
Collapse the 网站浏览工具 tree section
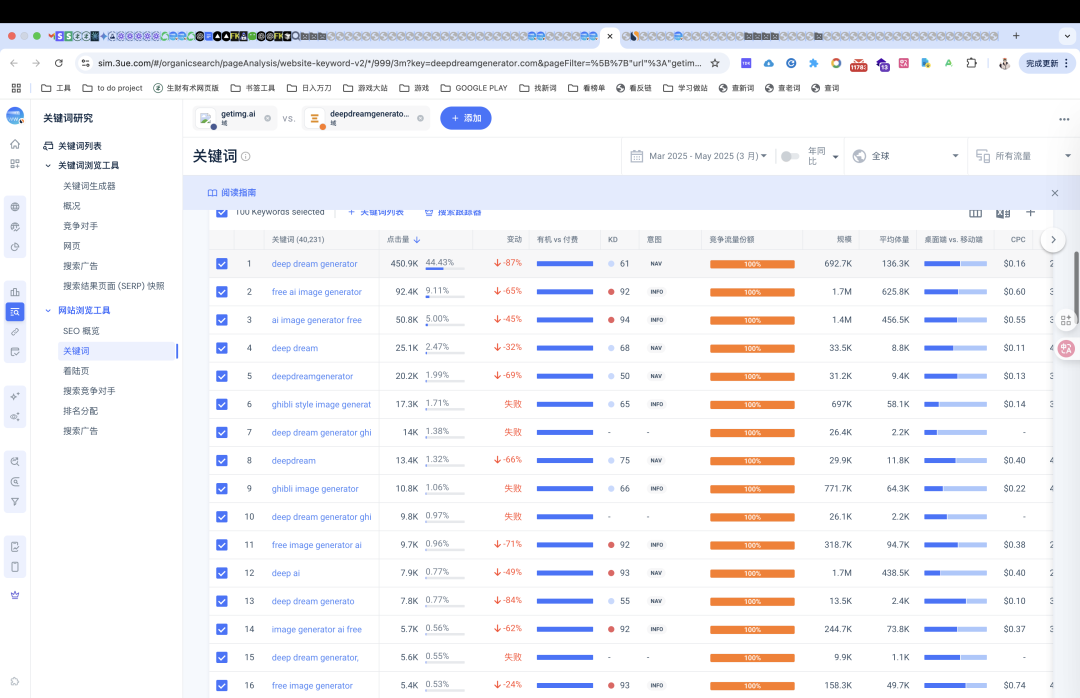click(48, 311)
